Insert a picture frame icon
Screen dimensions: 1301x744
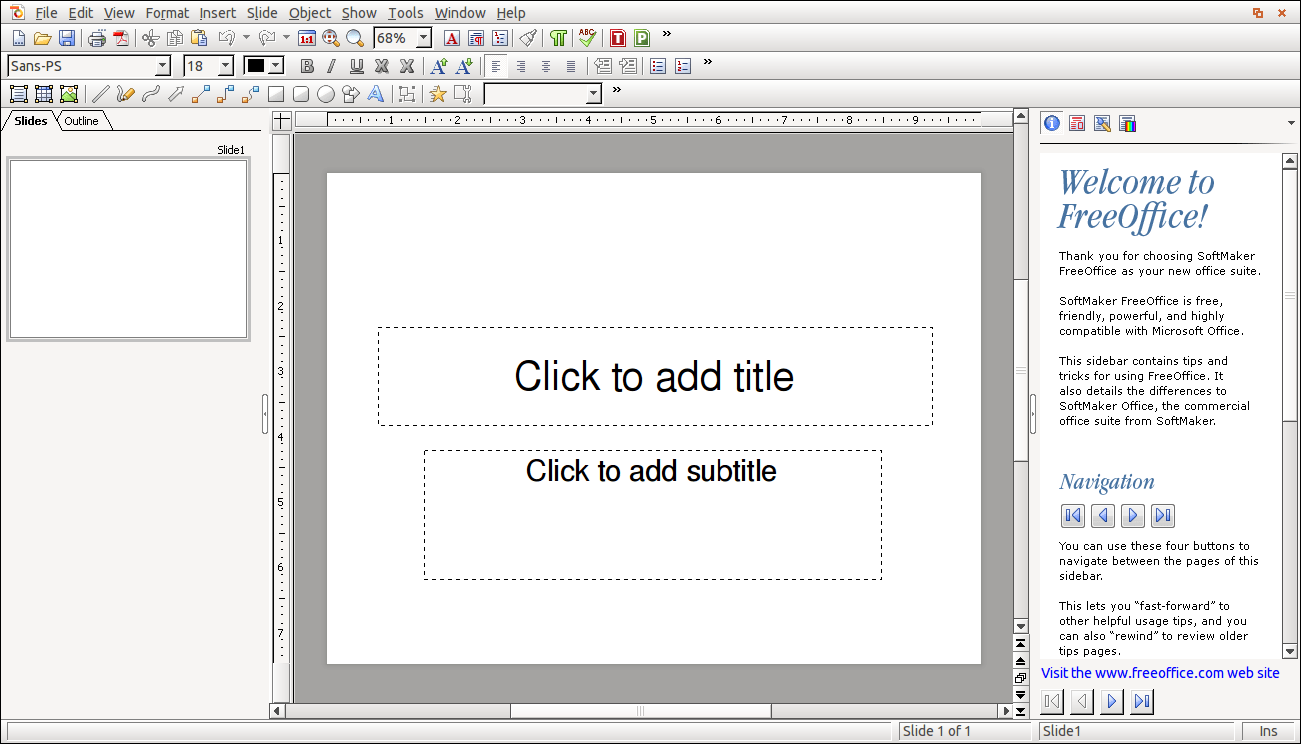tap(68, 94)
